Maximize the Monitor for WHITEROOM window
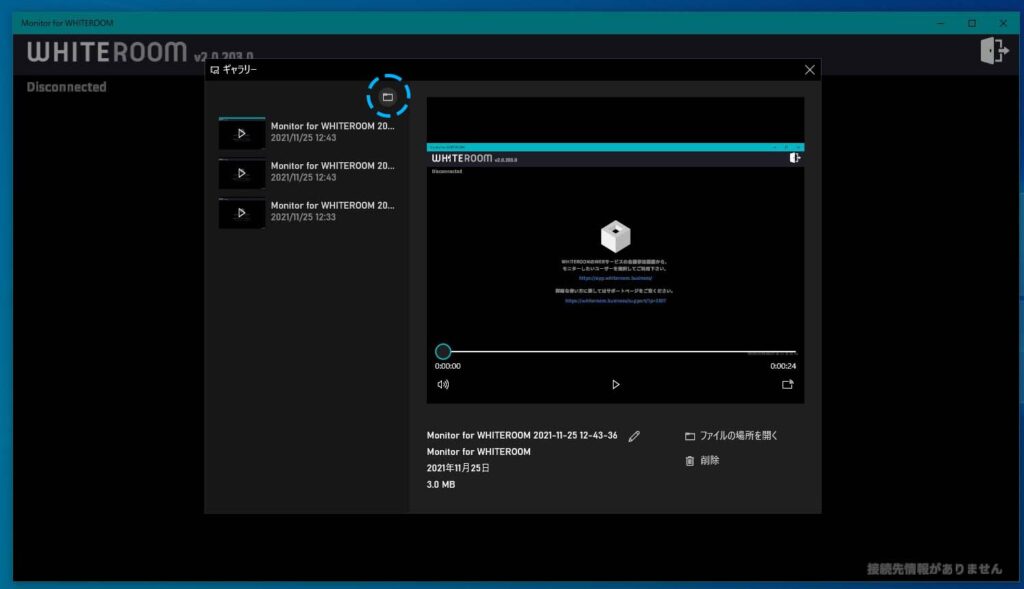1024x589 pixels. 972,23
